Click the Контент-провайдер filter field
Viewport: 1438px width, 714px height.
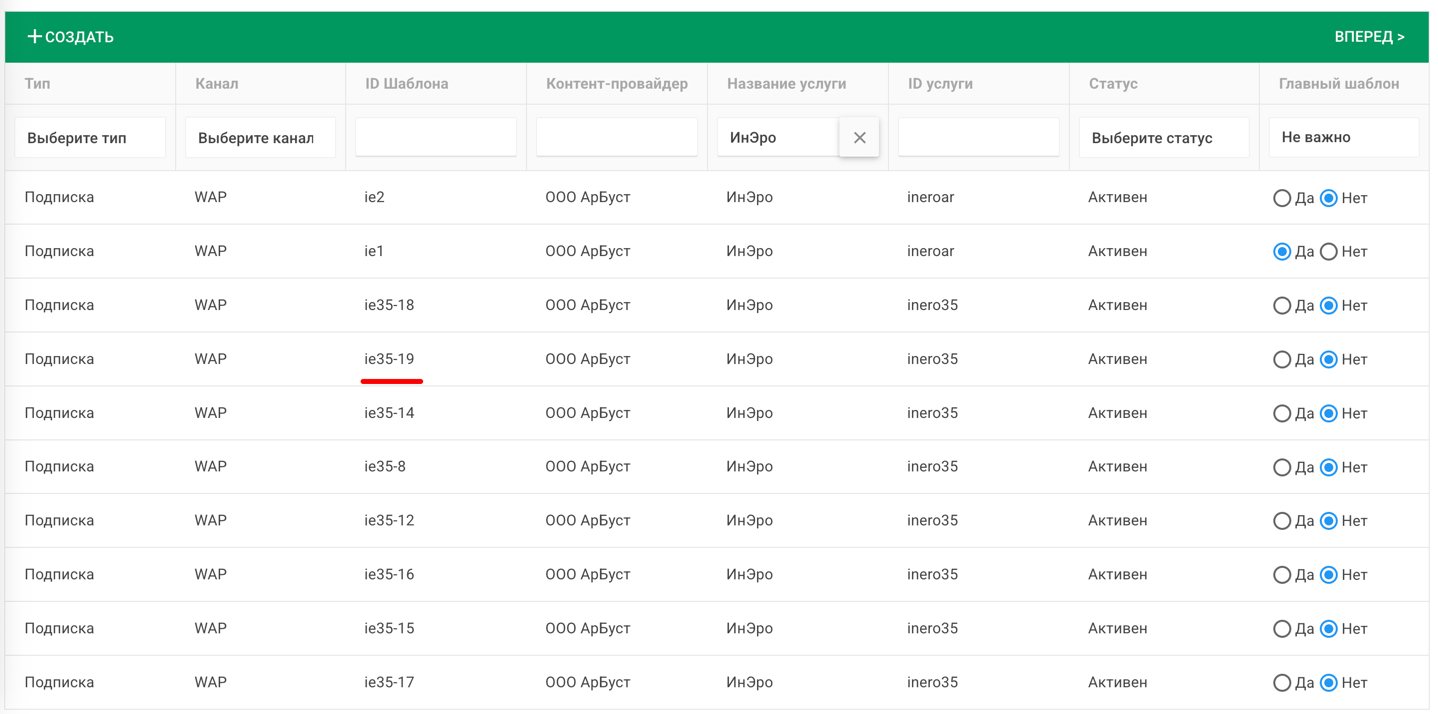click(616, 138)
